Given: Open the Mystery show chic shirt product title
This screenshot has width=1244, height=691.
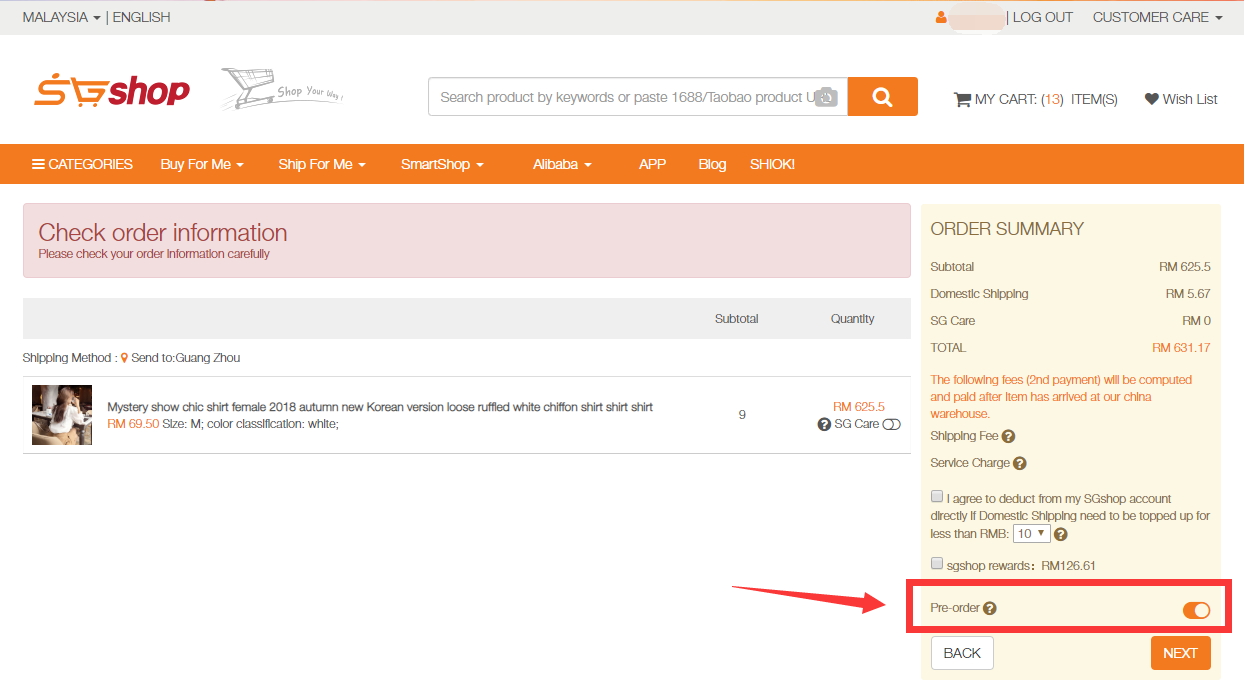Looking at the screenshot, I should [x=380, y=407].
